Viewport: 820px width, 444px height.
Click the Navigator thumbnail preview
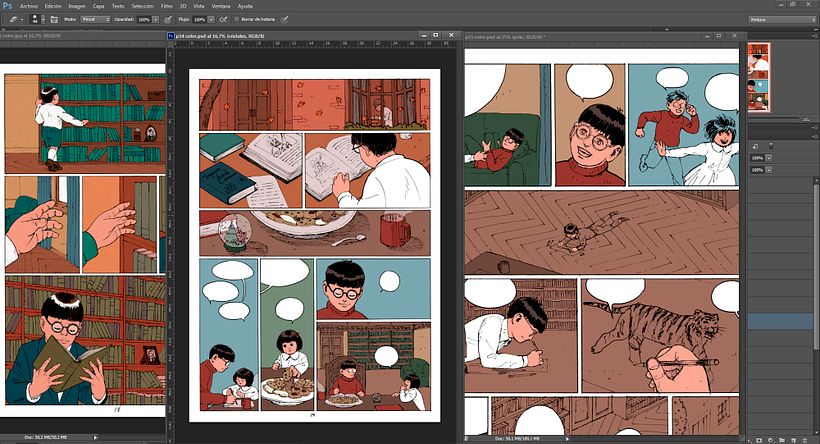758,77
